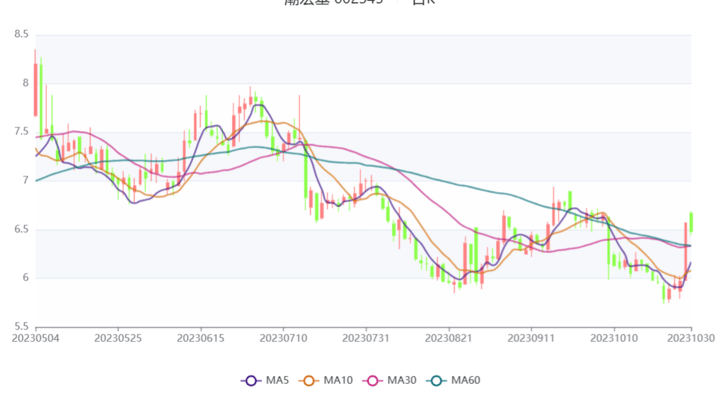Select the 20230525 x-axis date label
The image size is (720, 405).
point(118,339)
